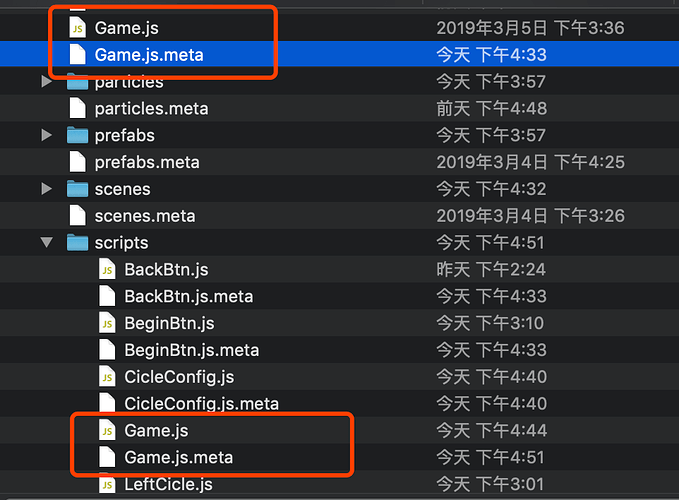Select the CicleConfig.js.meta file name
Image resolution: width=679 pixels, height=500 pixels.
(x=201, y=404)
